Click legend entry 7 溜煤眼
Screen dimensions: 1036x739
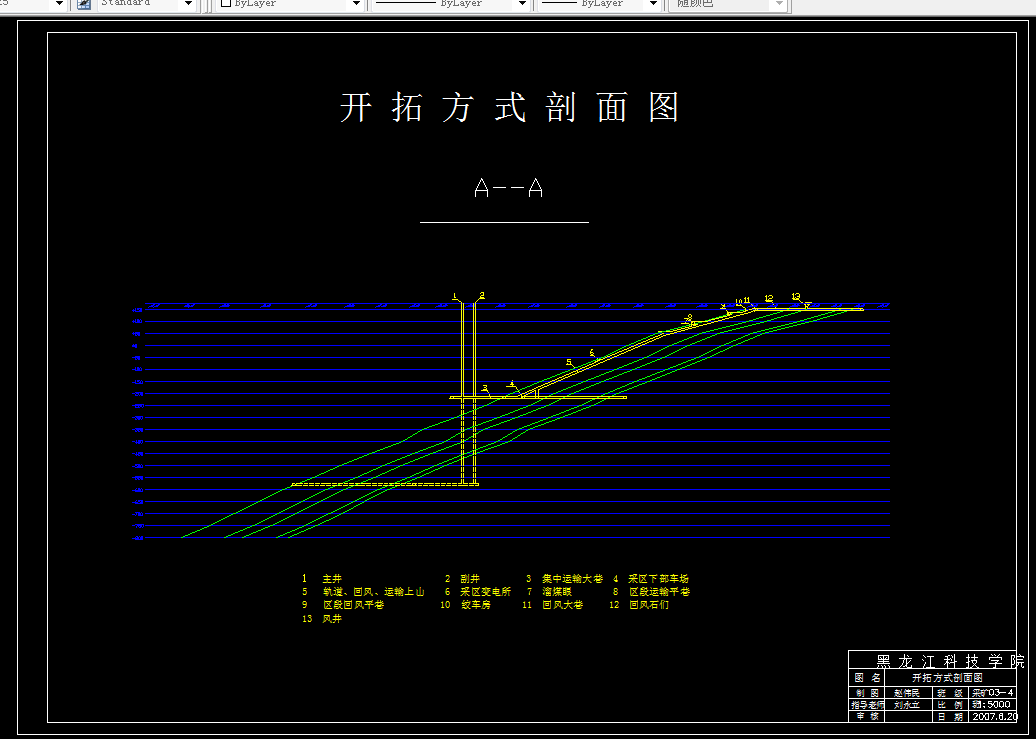tap(549, 592)
